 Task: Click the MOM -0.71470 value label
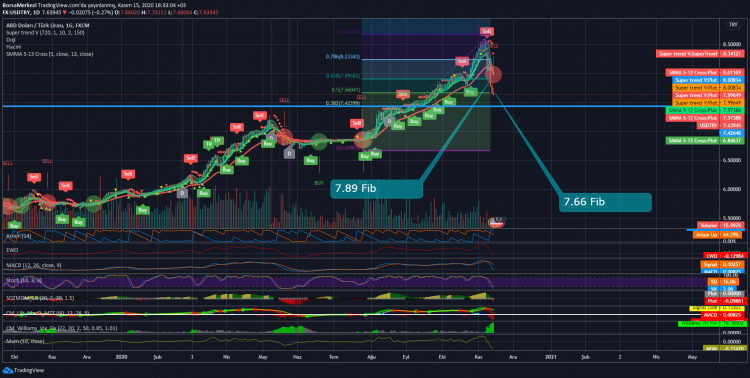click(724, 349)
